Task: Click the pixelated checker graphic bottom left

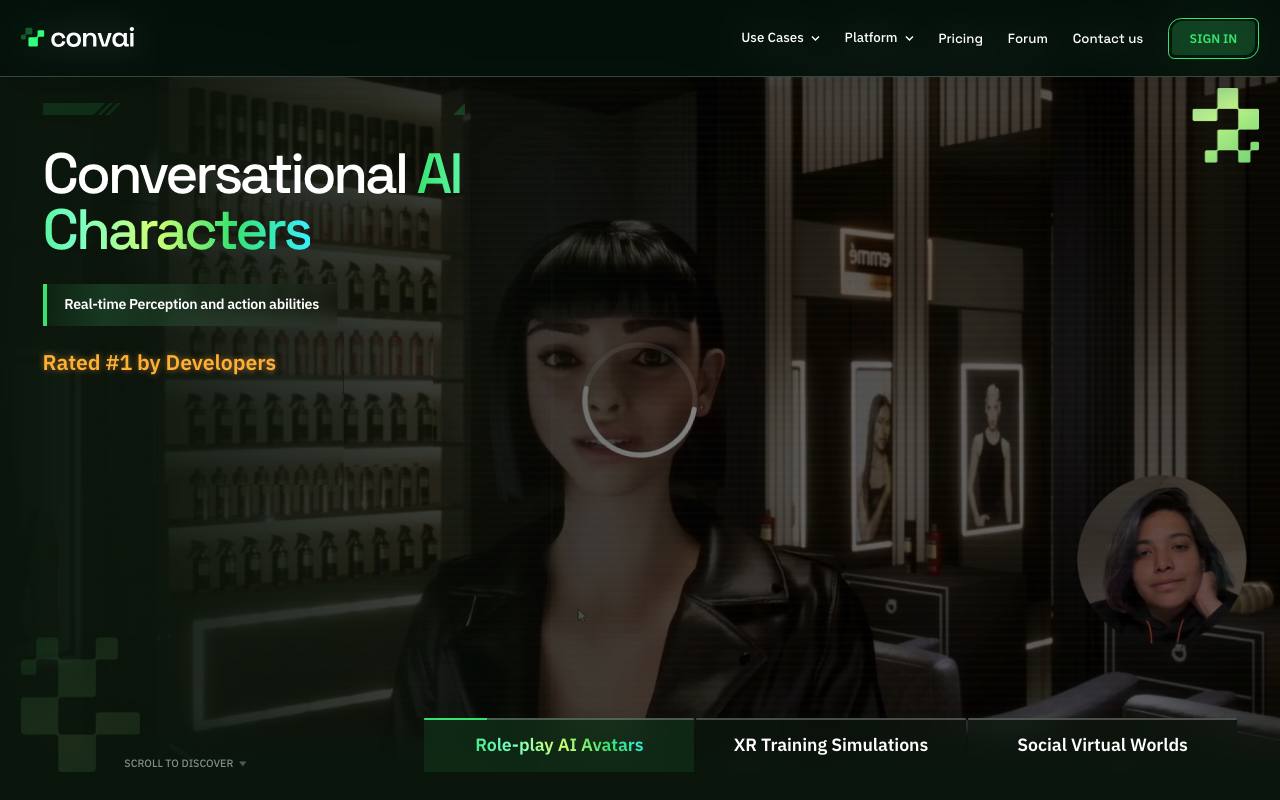Action: [80, 704]
